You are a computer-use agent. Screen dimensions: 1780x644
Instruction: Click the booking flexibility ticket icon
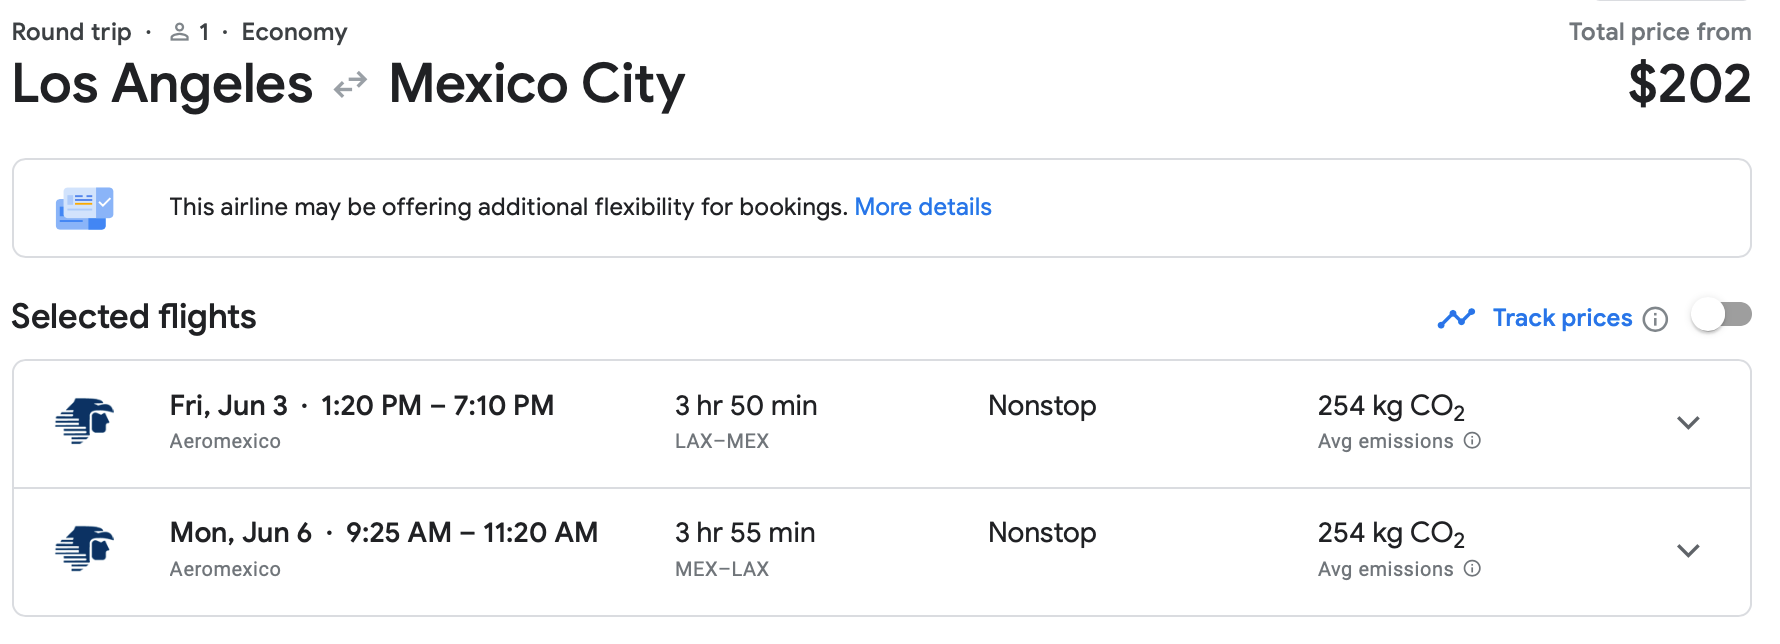(x=84, y=208)
